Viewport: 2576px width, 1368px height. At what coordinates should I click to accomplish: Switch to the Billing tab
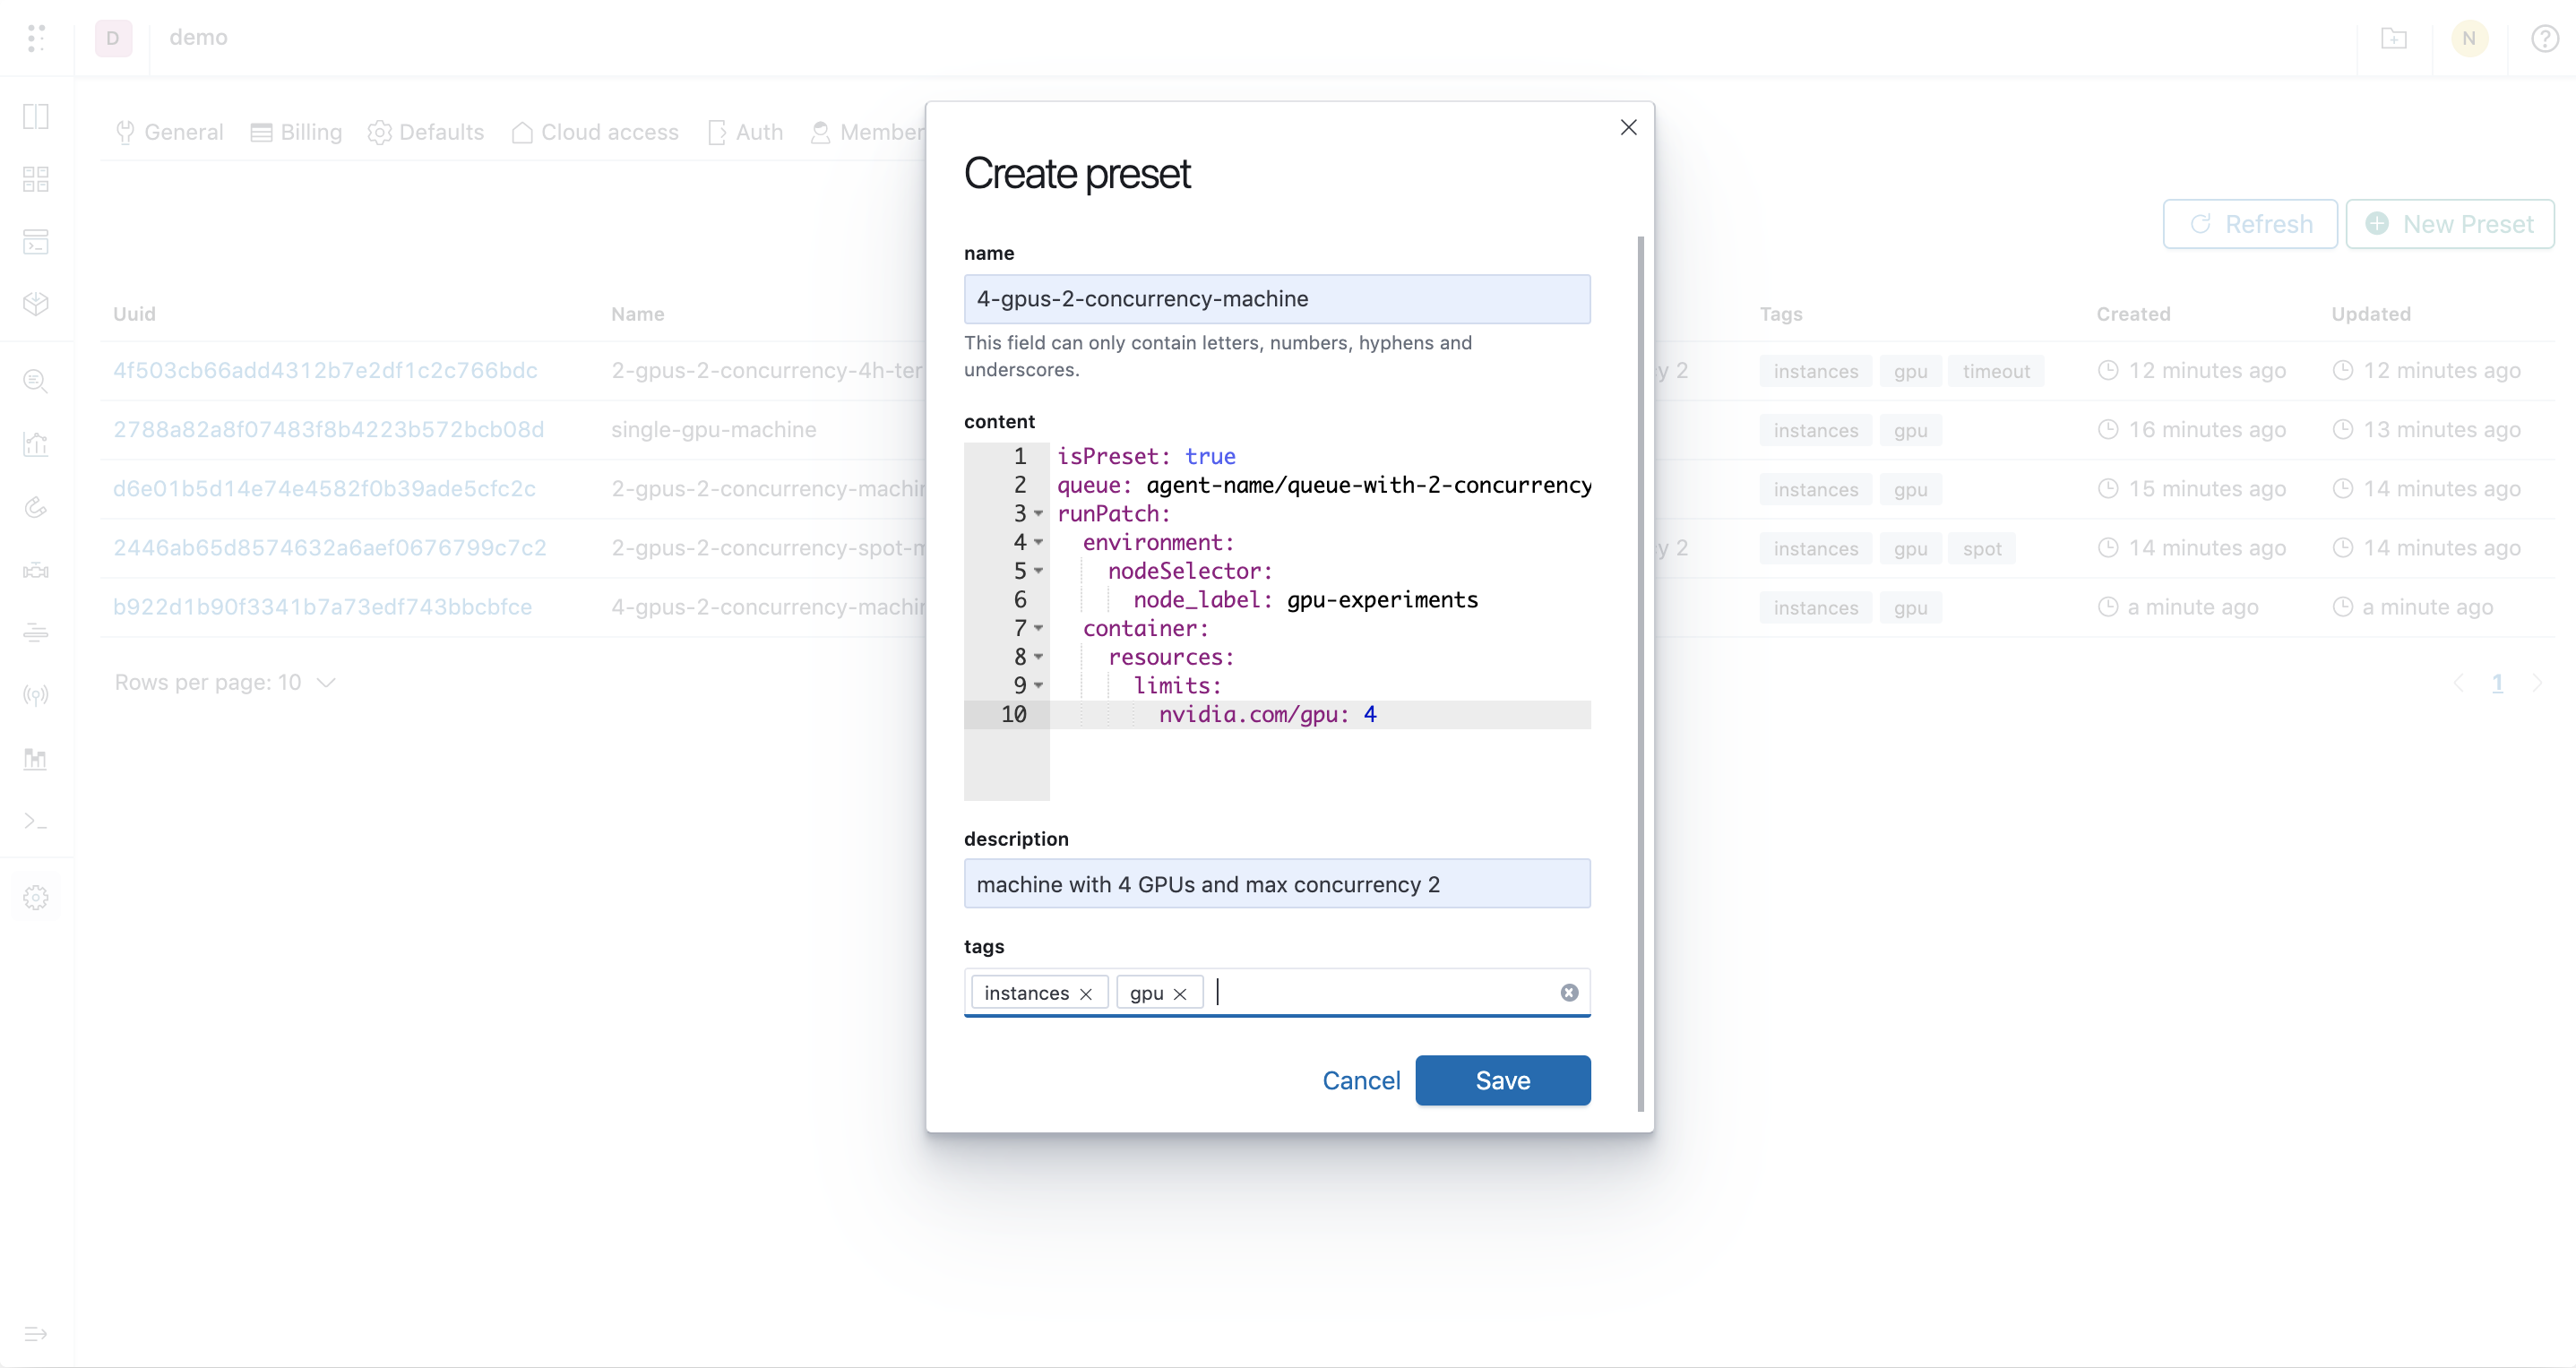296,132
